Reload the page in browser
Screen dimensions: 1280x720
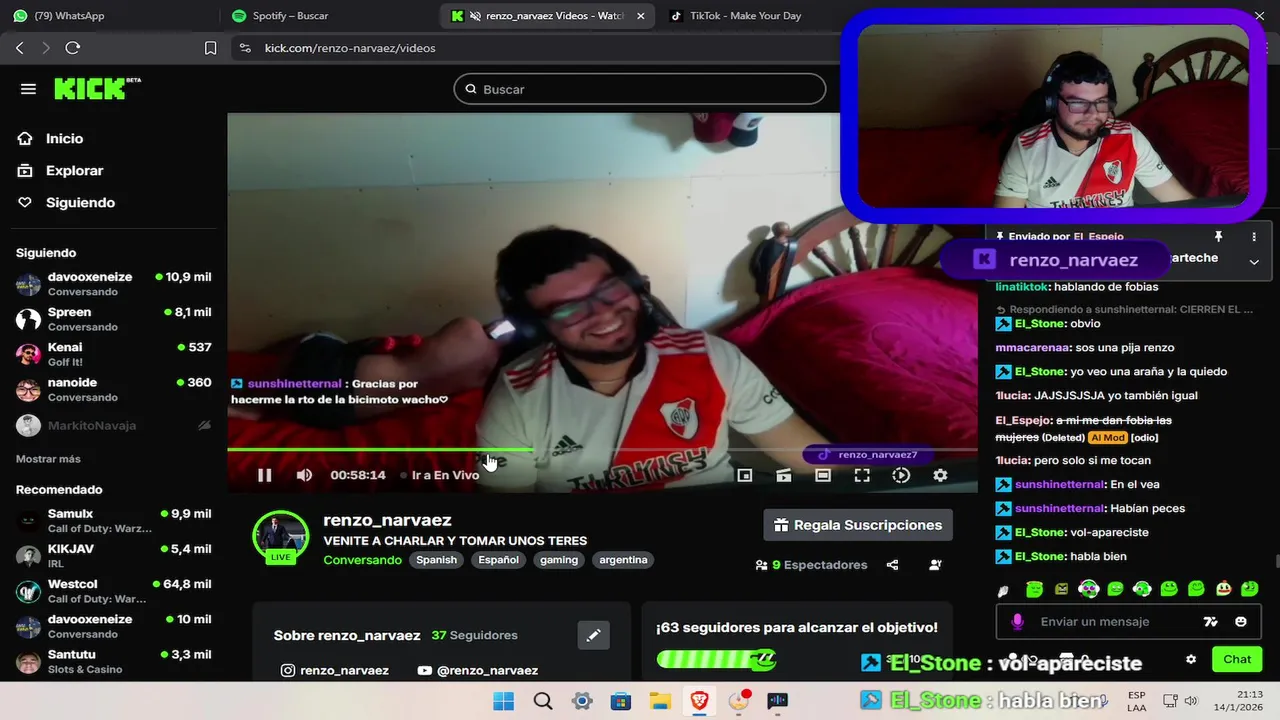(x=72, y=48)
